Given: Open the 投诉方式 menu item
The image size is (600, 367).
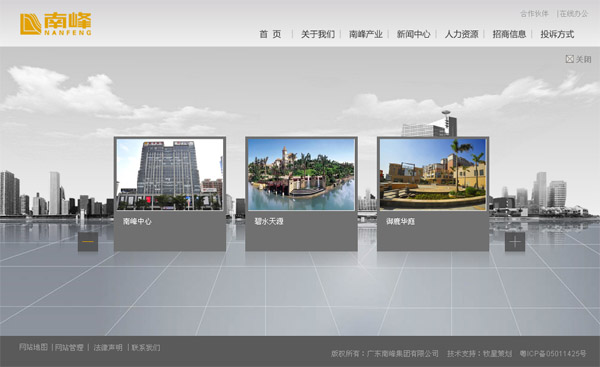Looking at the screenshot, I should click(x=557, y=34).
